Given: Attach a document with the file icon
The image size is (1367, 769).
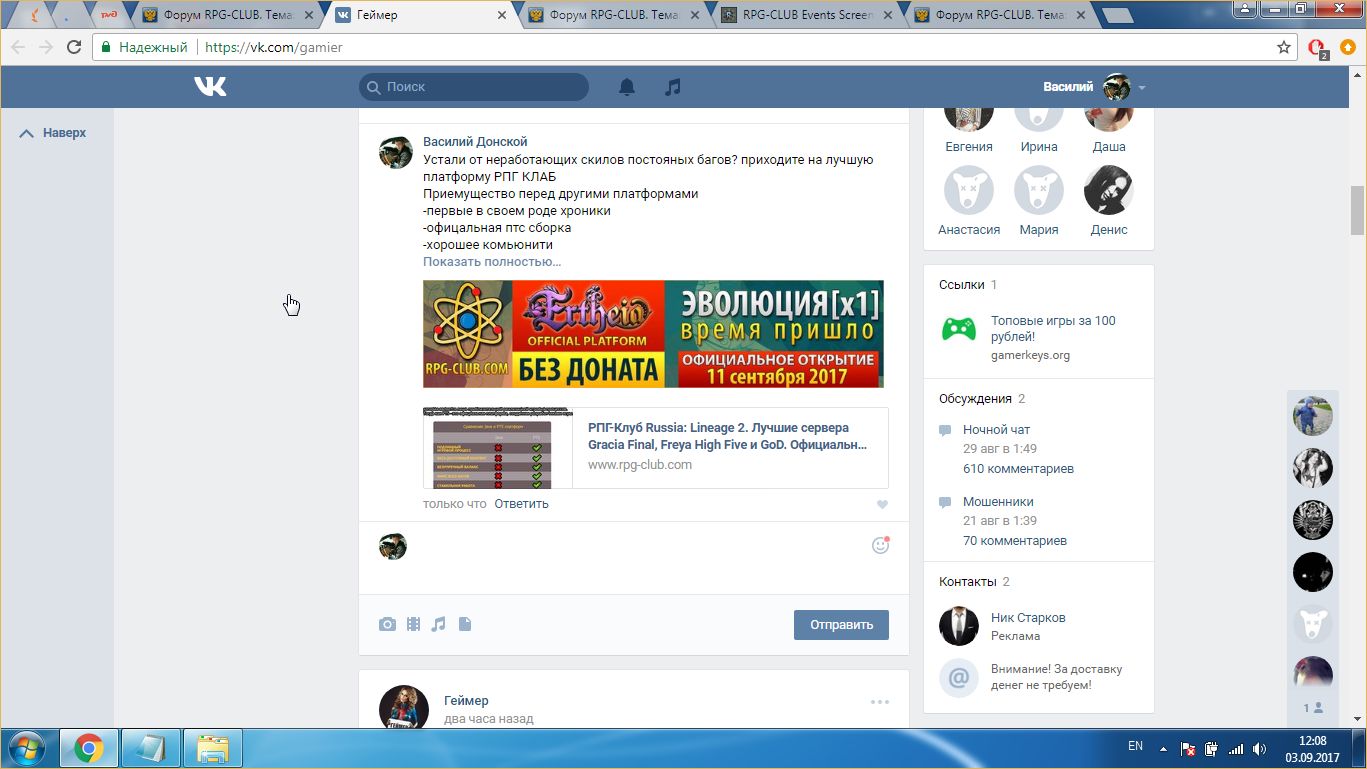Looking at the screenshot, I should 464,625.
